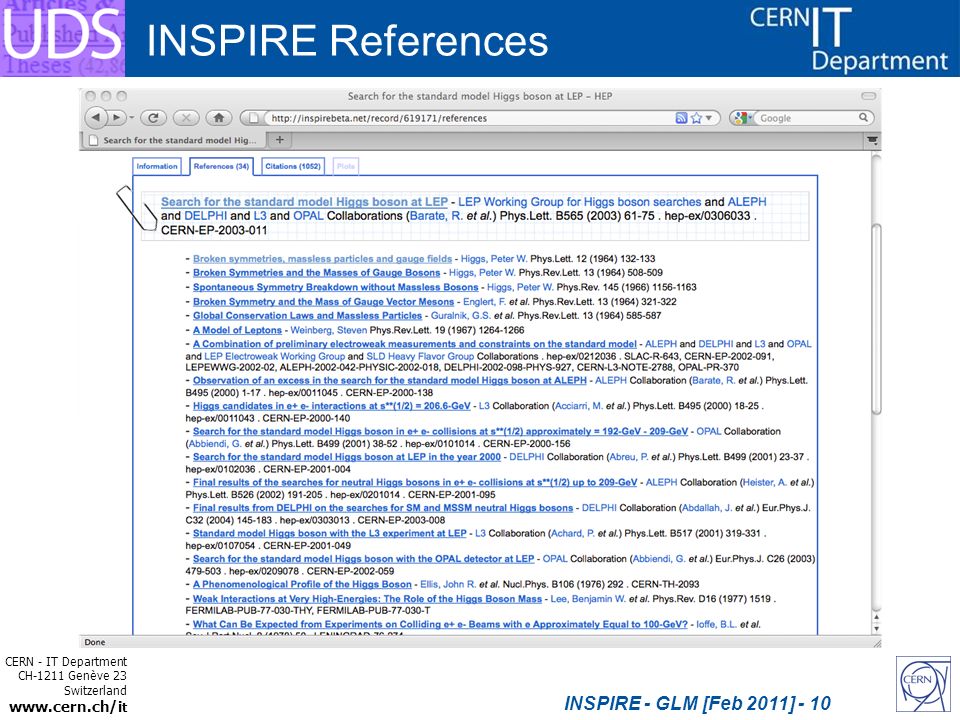Open a new tab with plus button

pyautogui.click(x=280, y=140)
